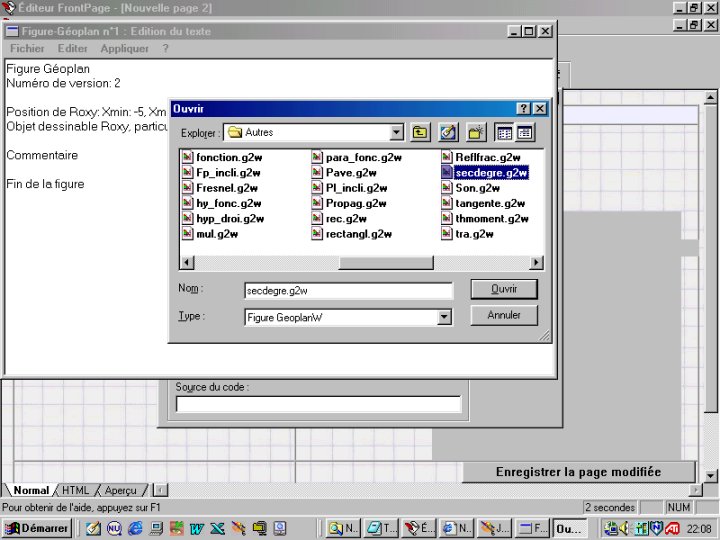Select the file thmoment.g2w
Image resolution: width=720 pixels, height=540 pixels.
tap(485, 219)
